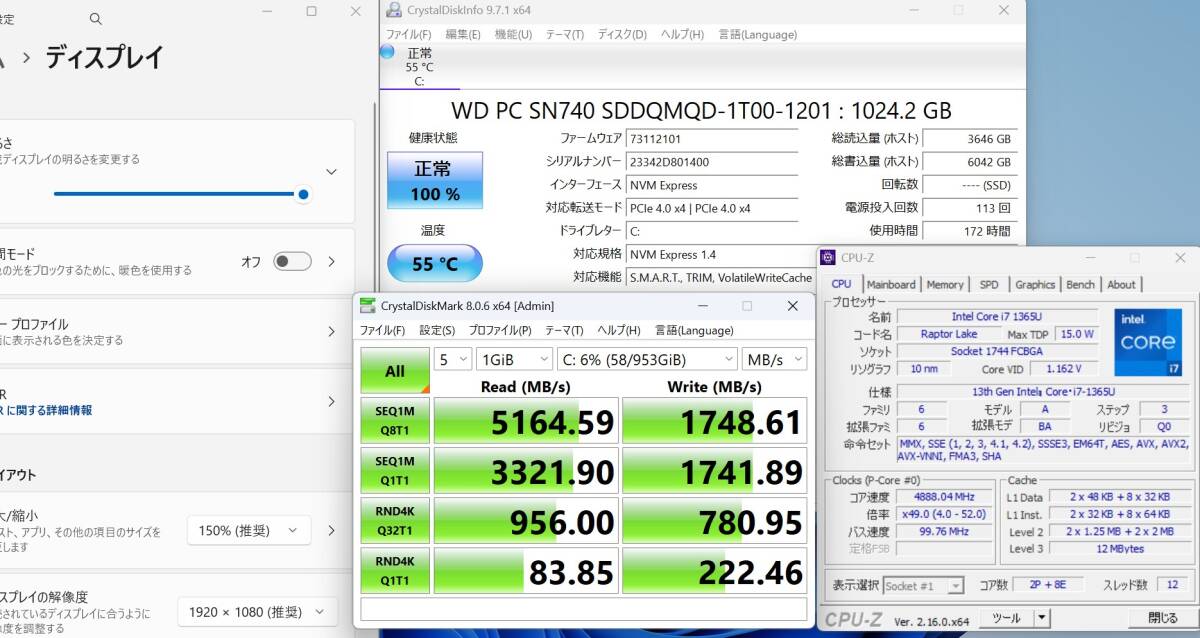This screenshot has width=1200, height=638.
Task: Click the 正常 100 % health status button
Action: coord(434,180)
